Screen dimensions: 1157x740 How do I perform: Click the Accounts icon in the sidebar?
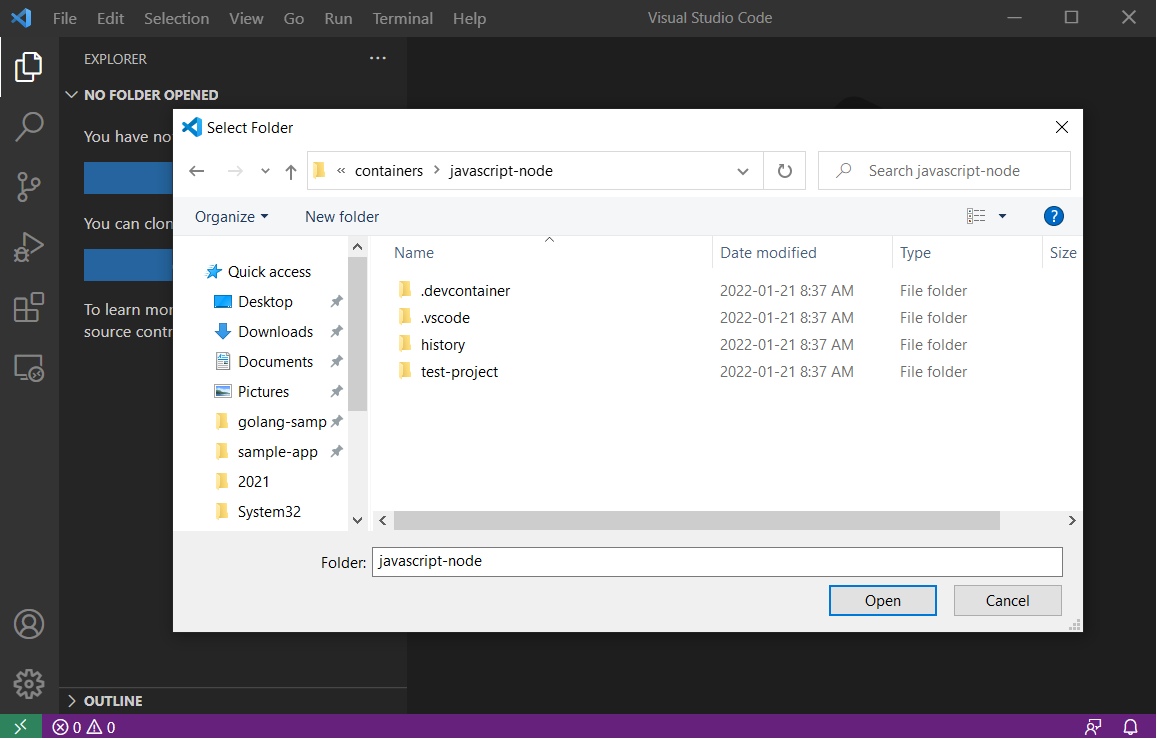[28, 624]
